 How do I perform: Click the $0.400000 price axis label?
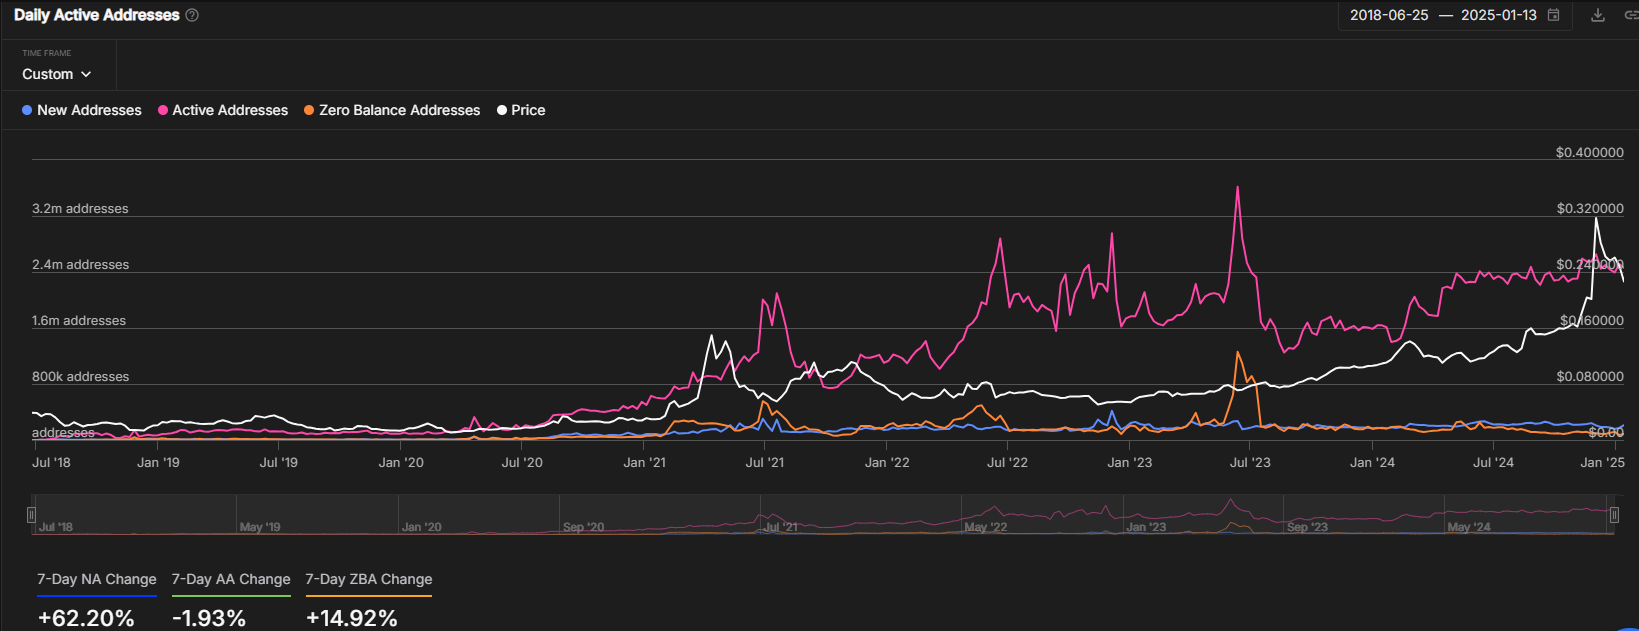(x=1590, y=153)
